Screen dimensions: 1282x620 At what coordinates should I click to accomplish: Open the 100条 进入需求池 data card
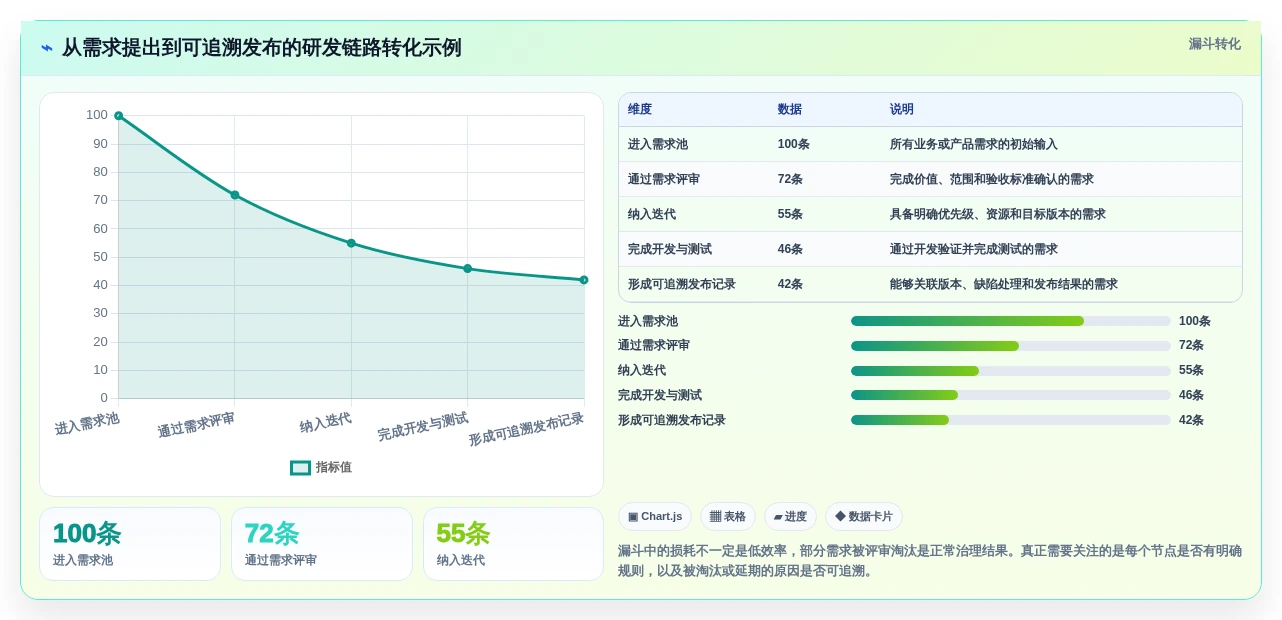(130, 544)
